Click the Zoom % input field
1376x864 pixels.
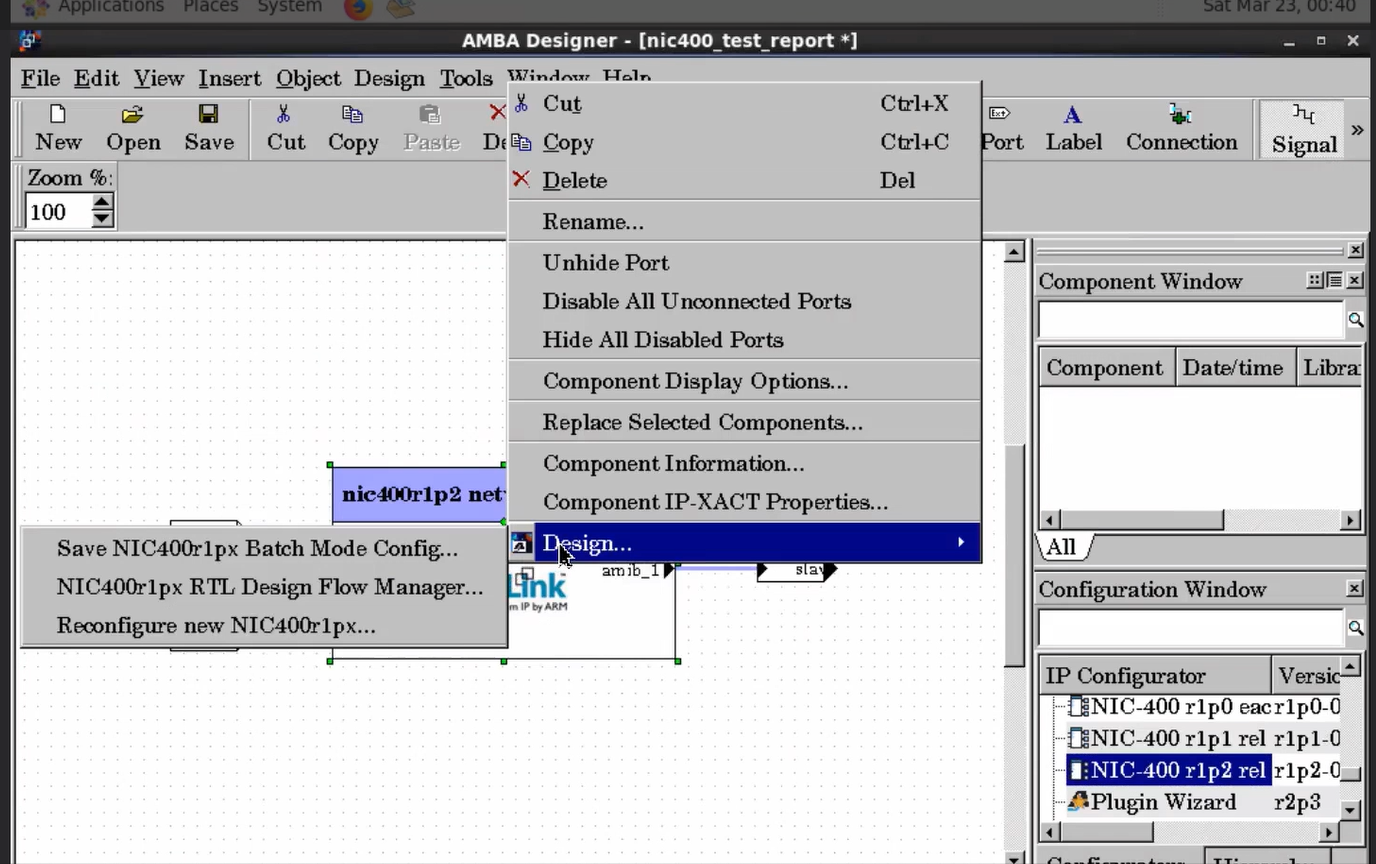(58, 212)
